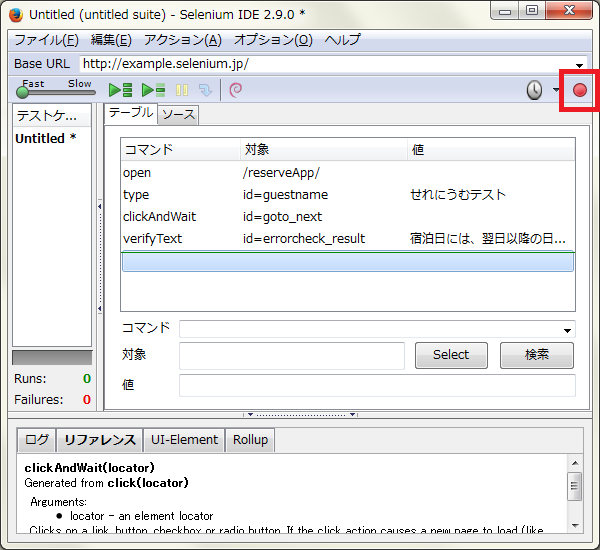Open the Rollup tab

(250, 440)
